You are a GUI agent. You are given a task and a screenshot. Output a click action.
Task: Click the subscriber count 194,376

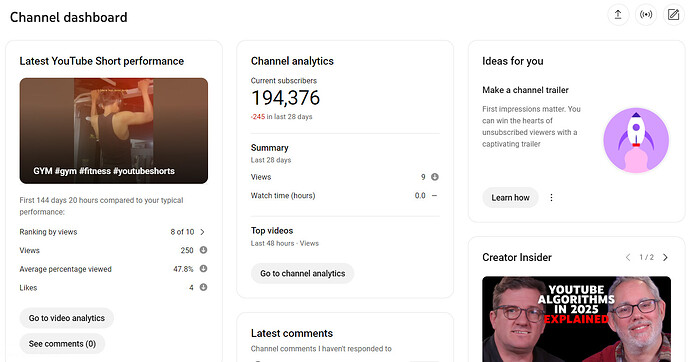point(285,98)
